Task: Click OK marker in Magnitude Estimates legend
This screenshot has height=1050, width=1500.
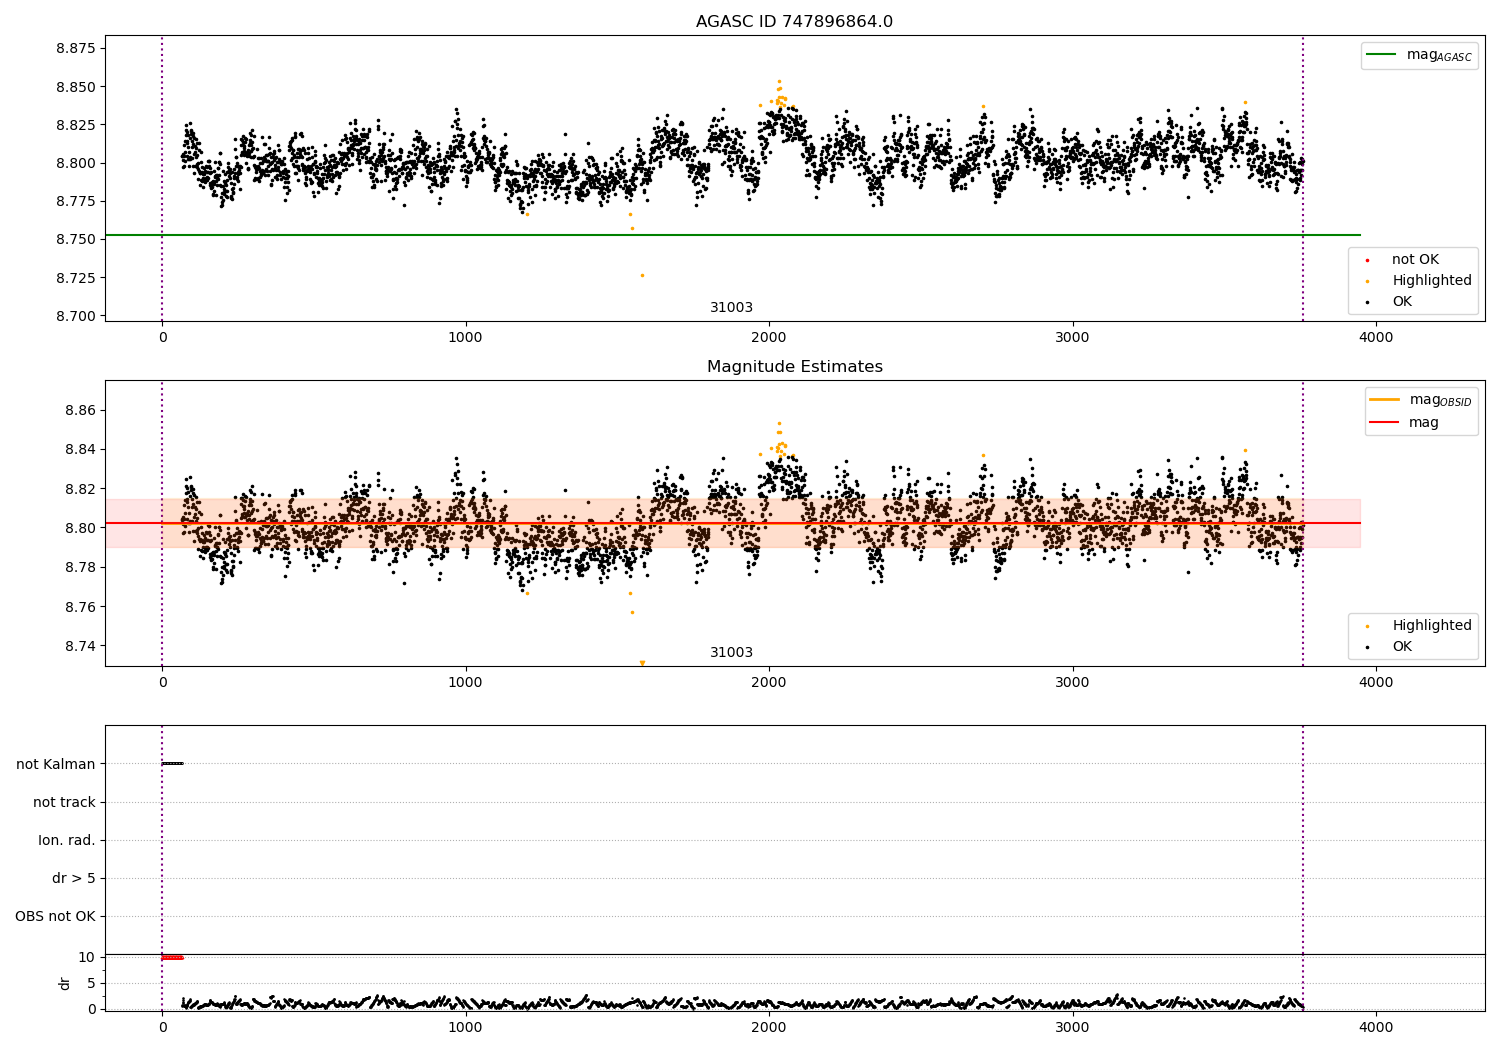Action: (x=1367, y=647)
